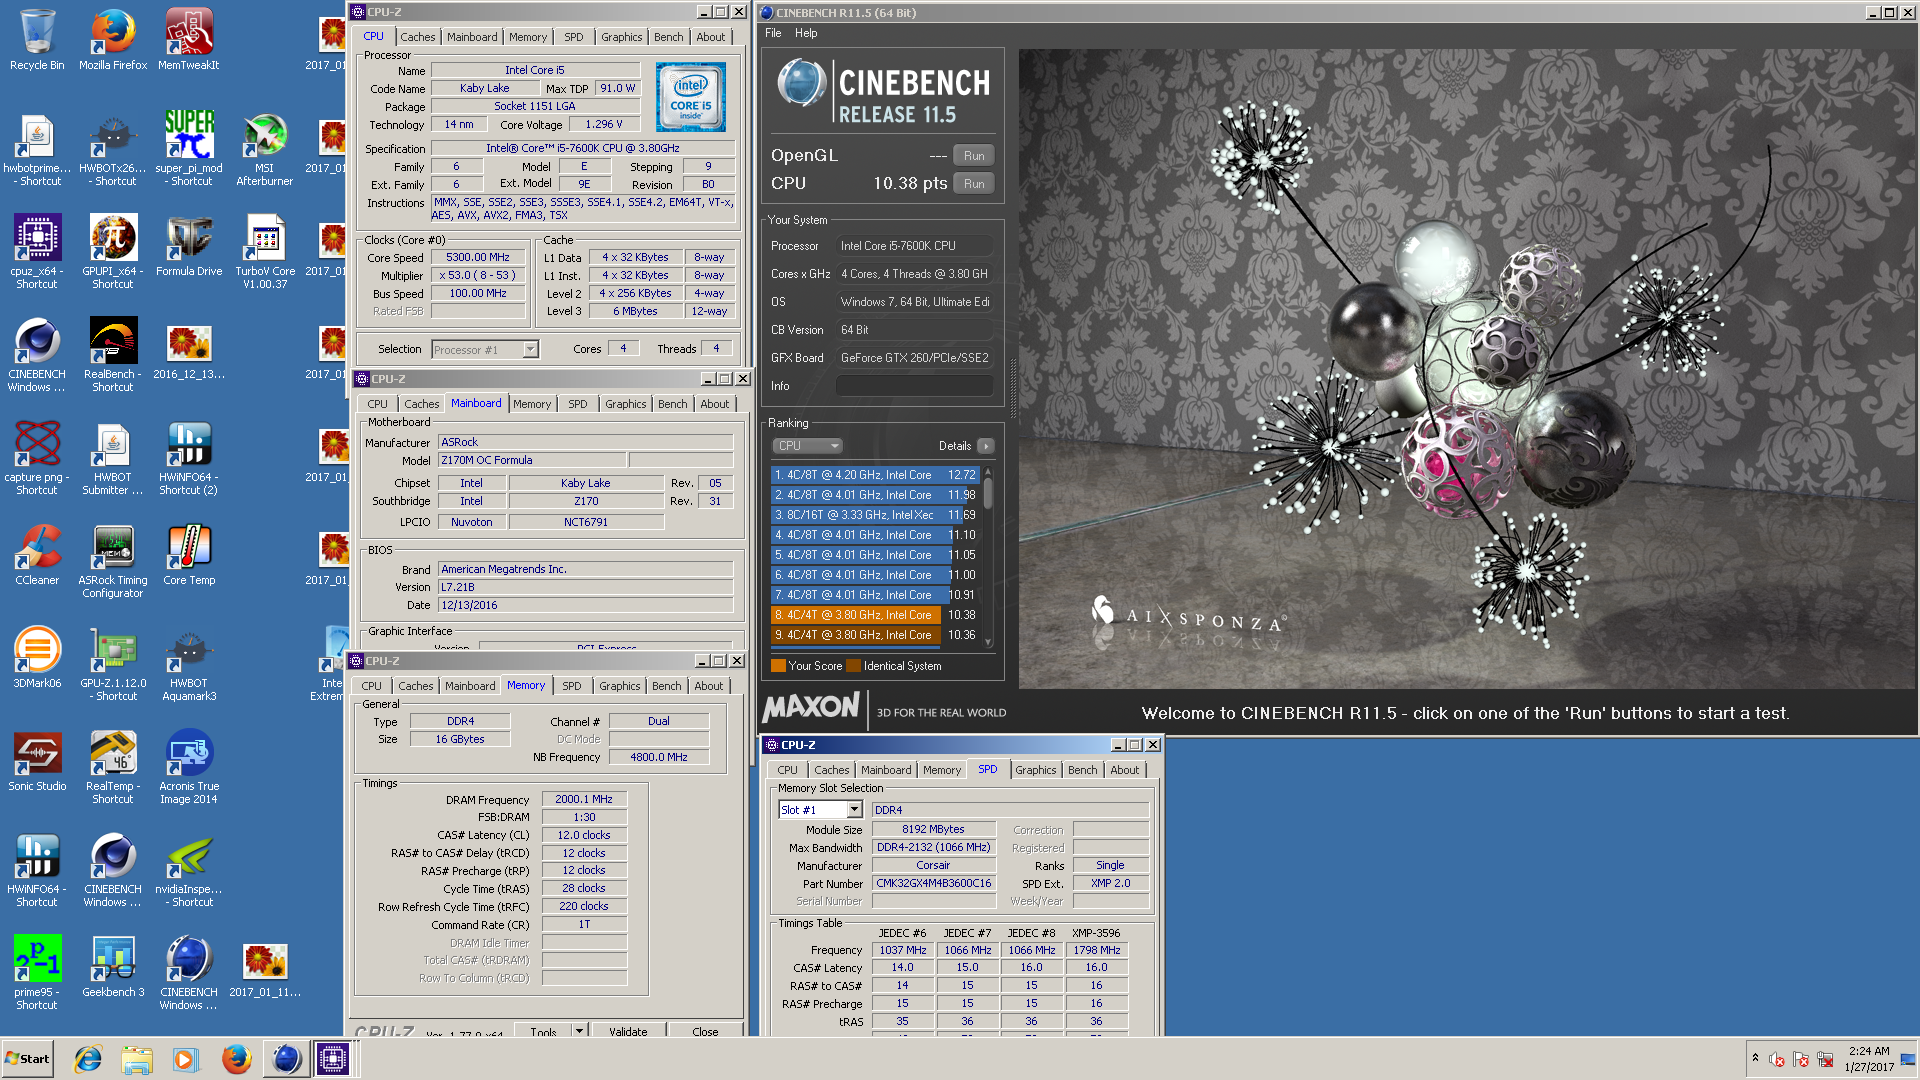
Task: Select ranking row 1 with score 12.72
Action: (x=874, y=475)
